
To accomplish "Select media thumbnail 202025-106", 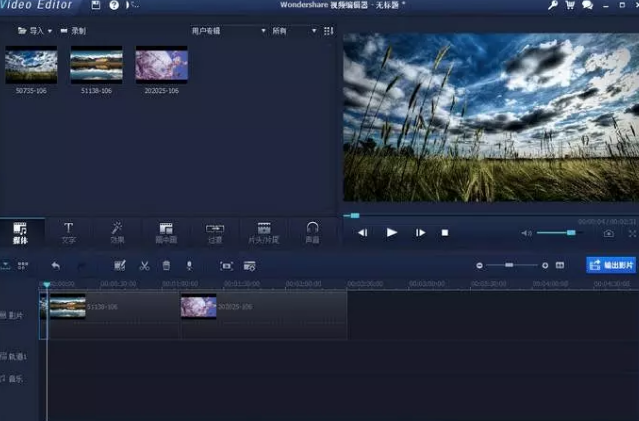I will point(162,65).
